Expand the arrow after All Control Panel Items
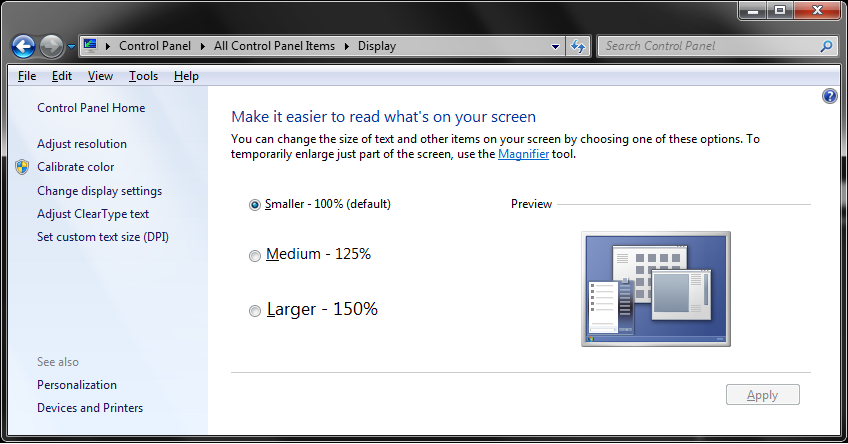The width and height of the screenshot is (848, 444). (347, 47)
